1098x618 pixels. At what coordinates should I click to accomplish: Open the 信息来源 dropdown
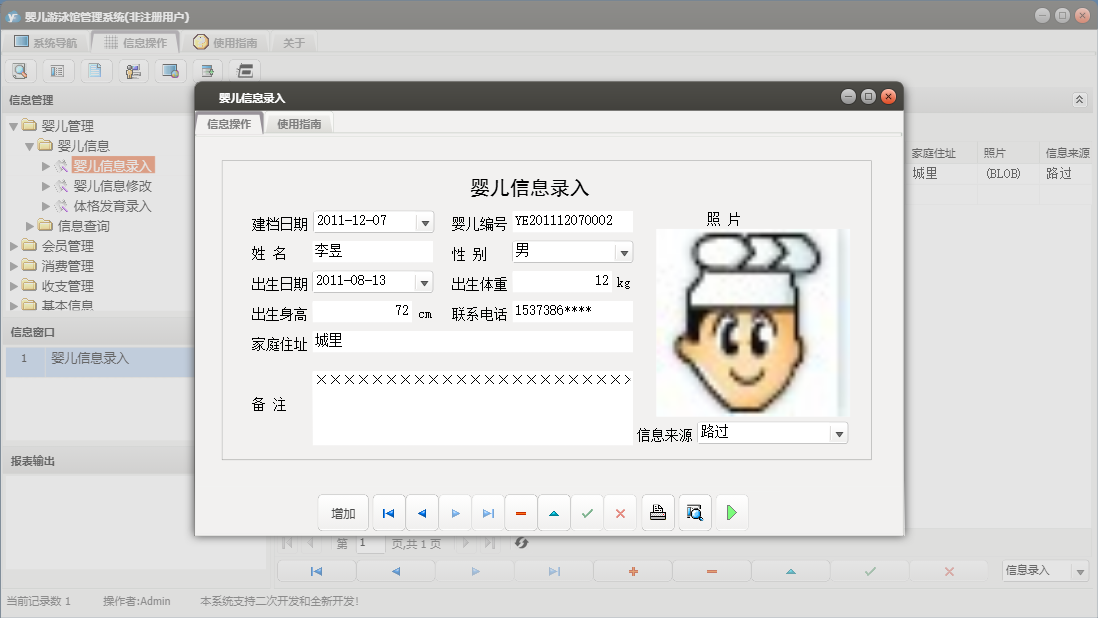[x=840, y=432]
